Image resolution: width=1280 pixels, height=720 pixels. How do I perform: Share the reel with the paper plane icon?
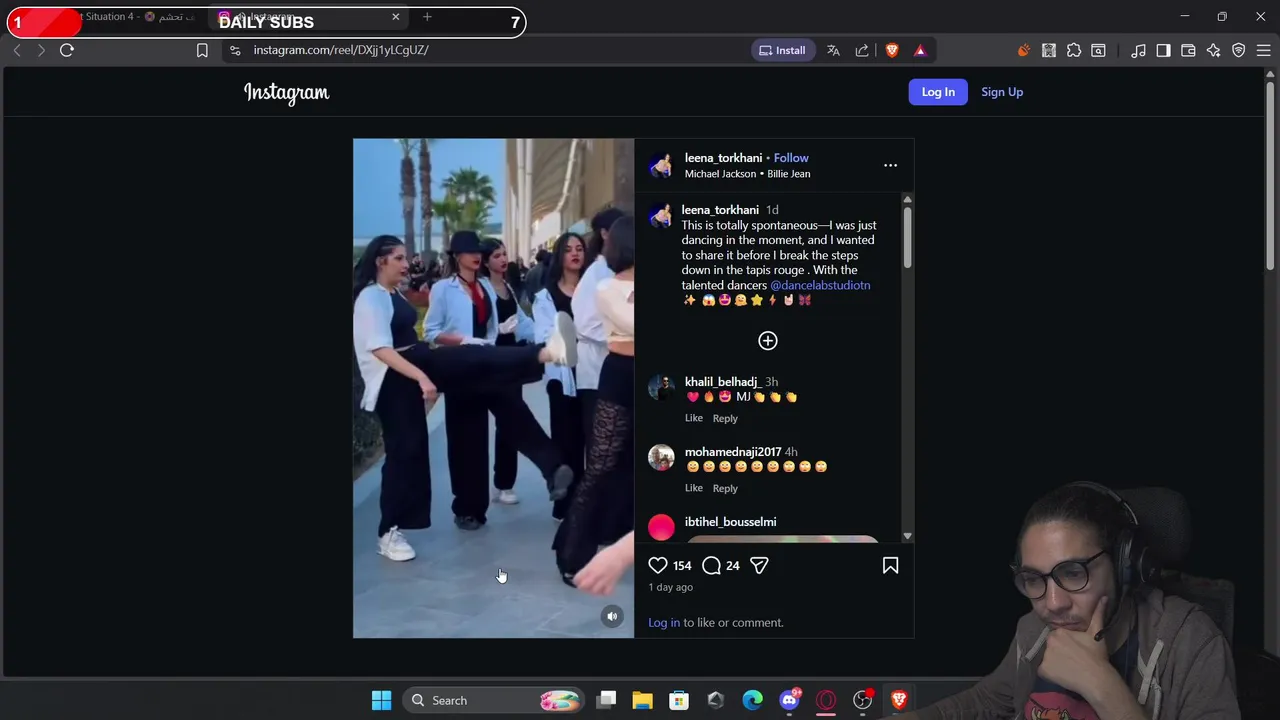click(759, 566)
